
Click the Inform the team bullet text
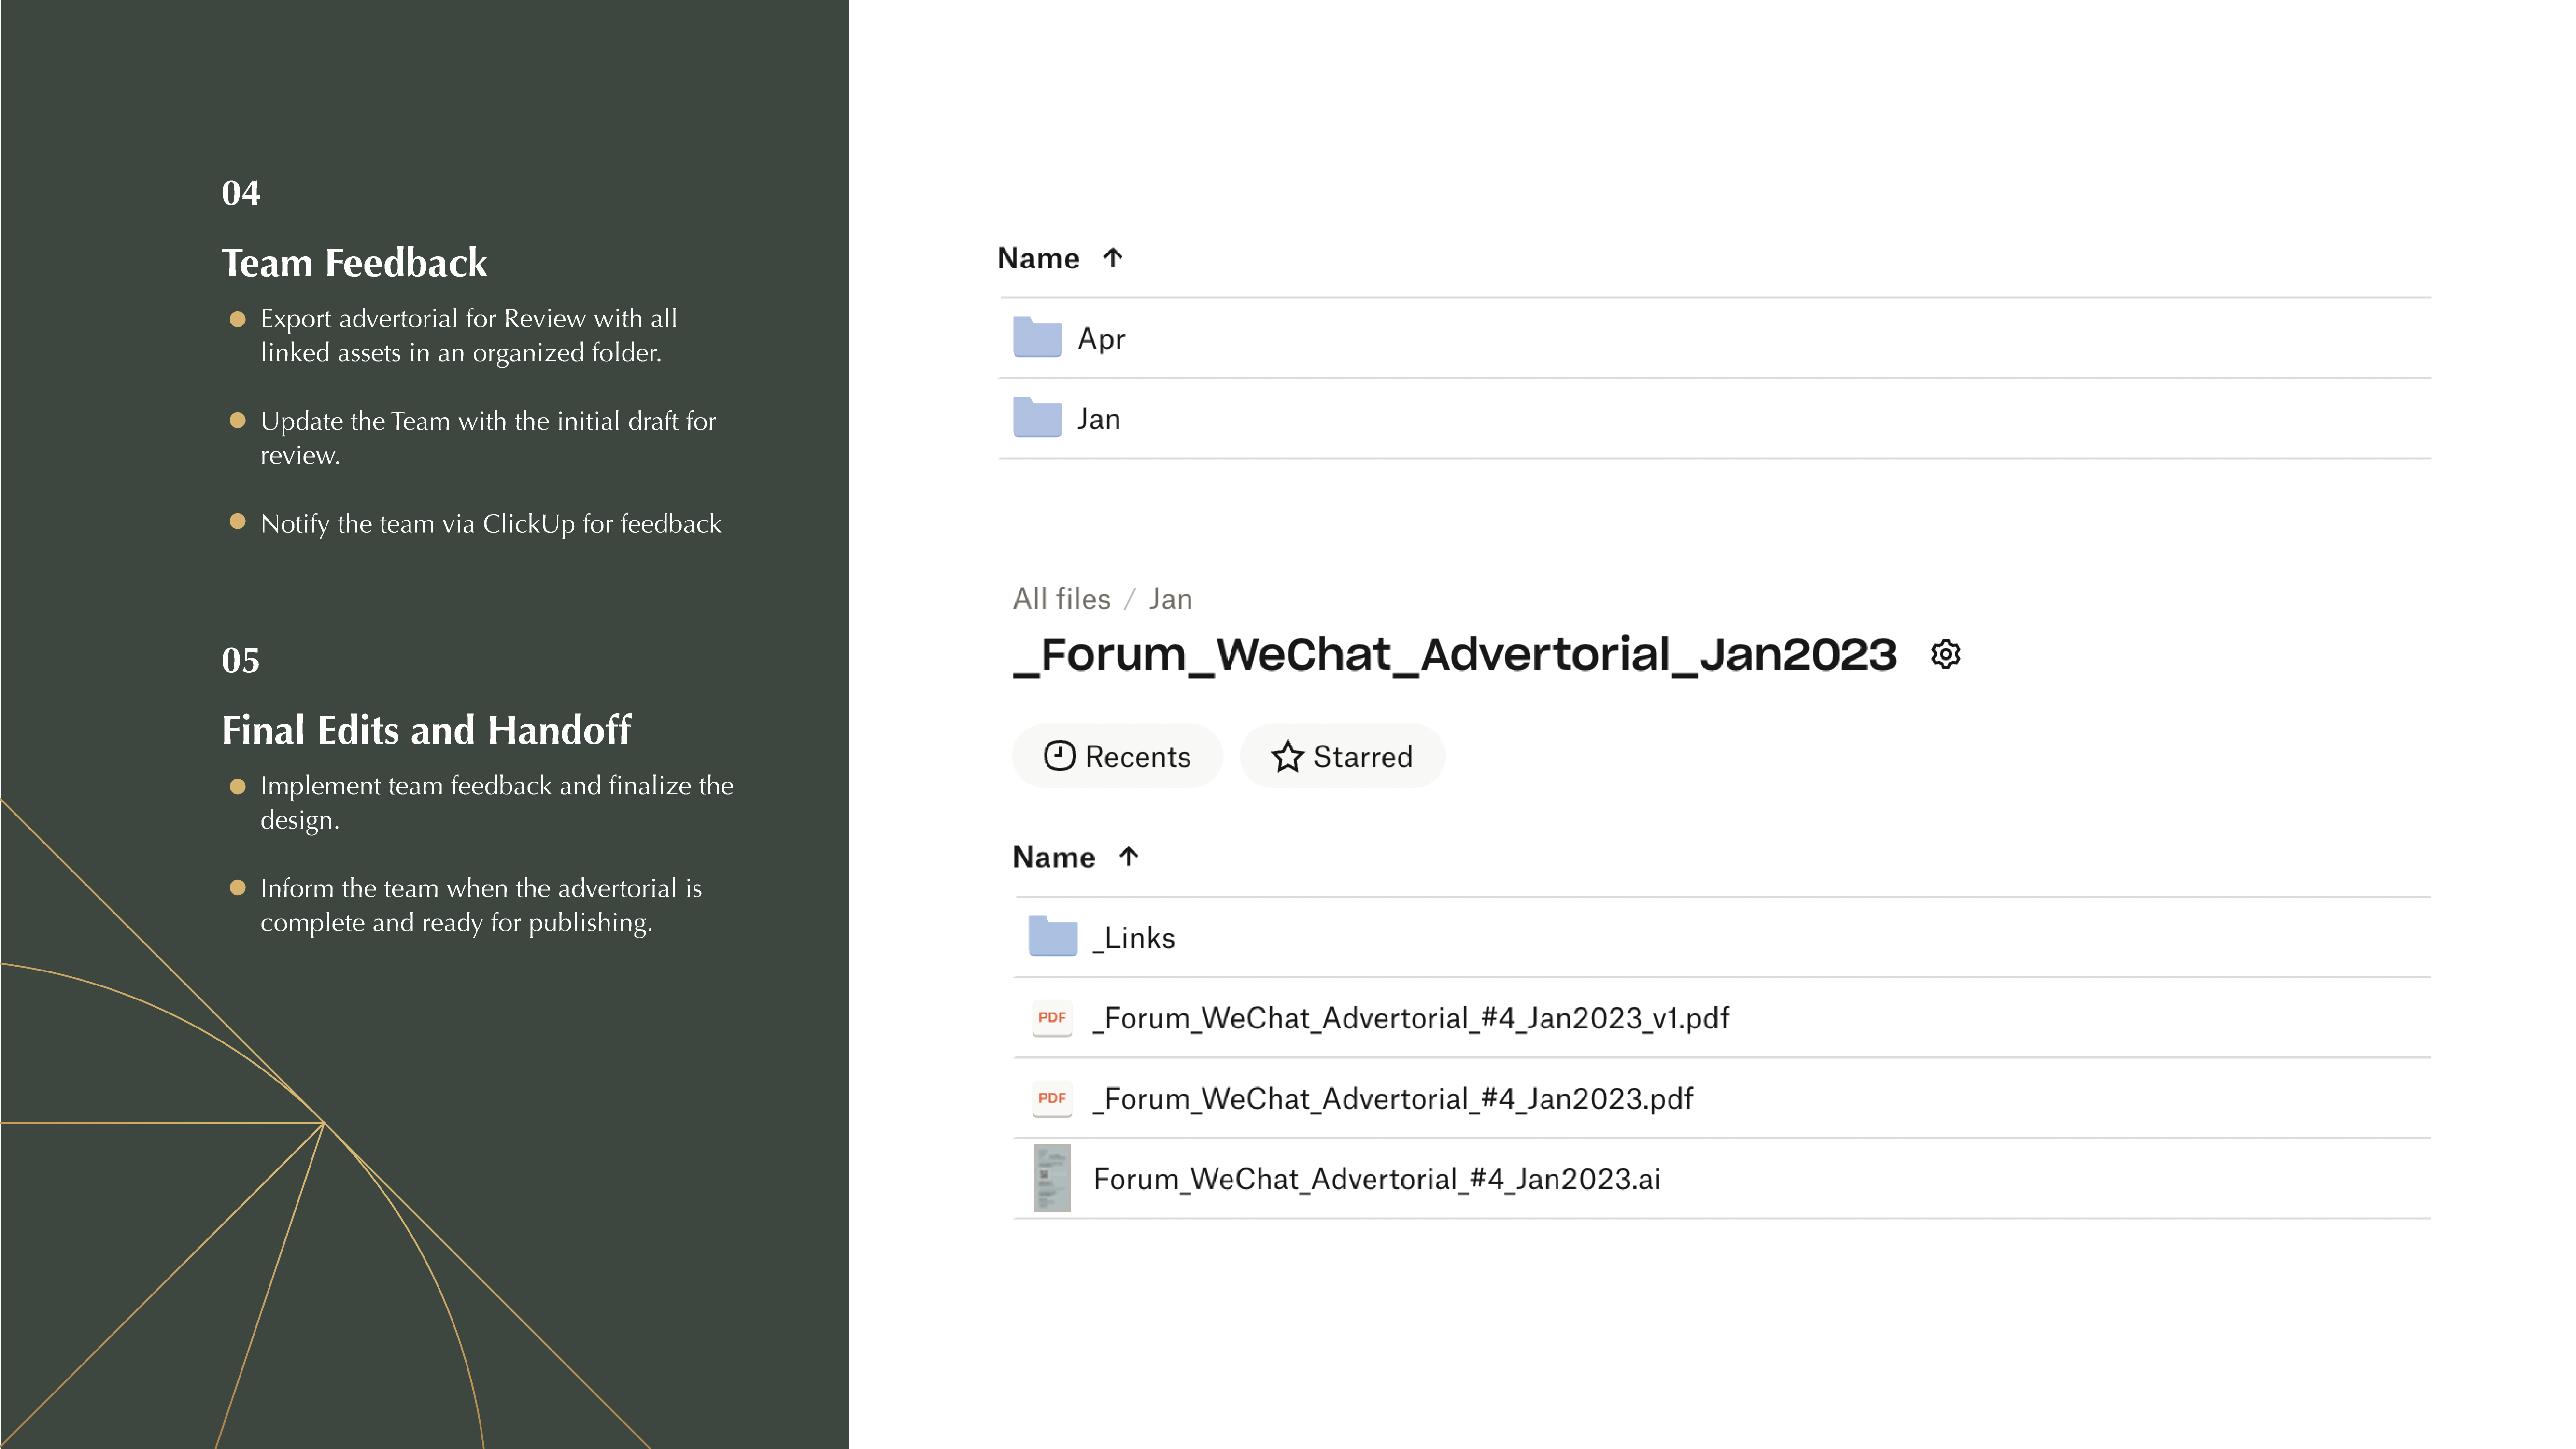pyautogui.click(x=481, y=905)
